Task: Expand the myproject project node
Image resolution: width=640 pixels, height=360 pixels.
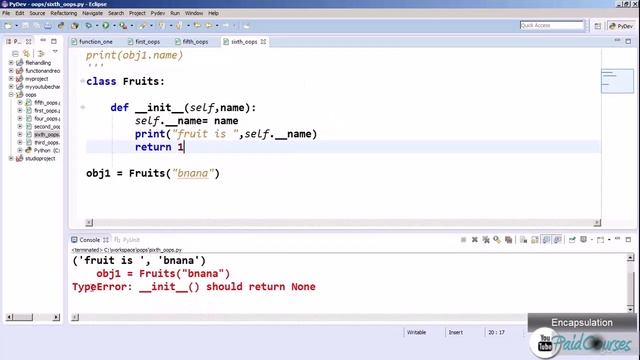Action: (x=11, y=79)
